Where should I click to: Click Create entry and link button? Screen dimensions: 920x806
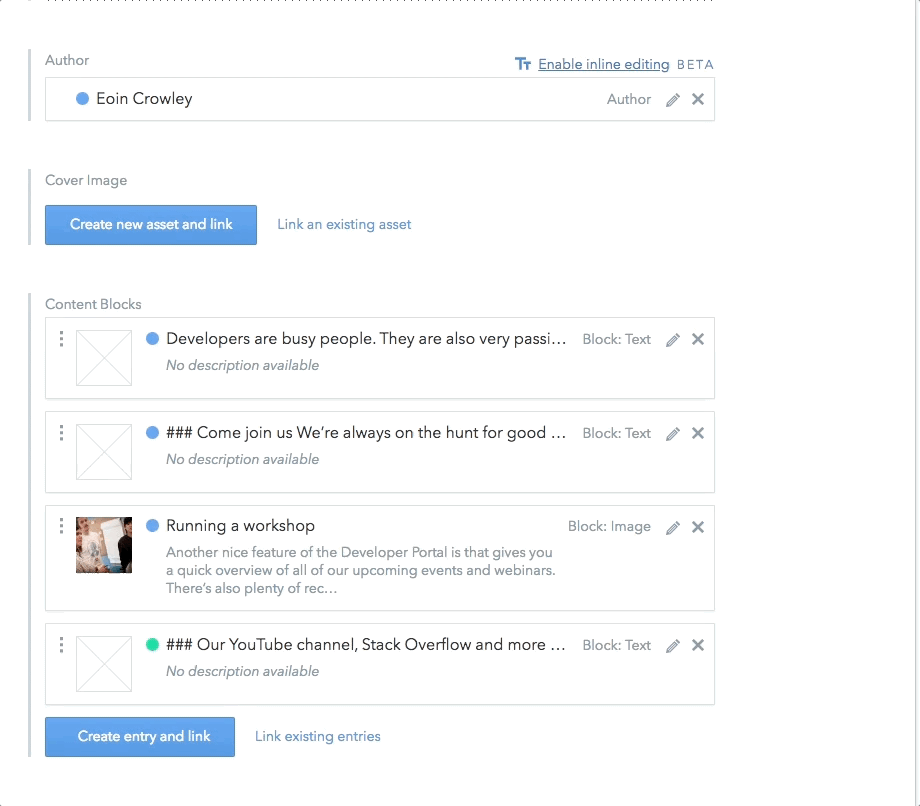[140, 737]
